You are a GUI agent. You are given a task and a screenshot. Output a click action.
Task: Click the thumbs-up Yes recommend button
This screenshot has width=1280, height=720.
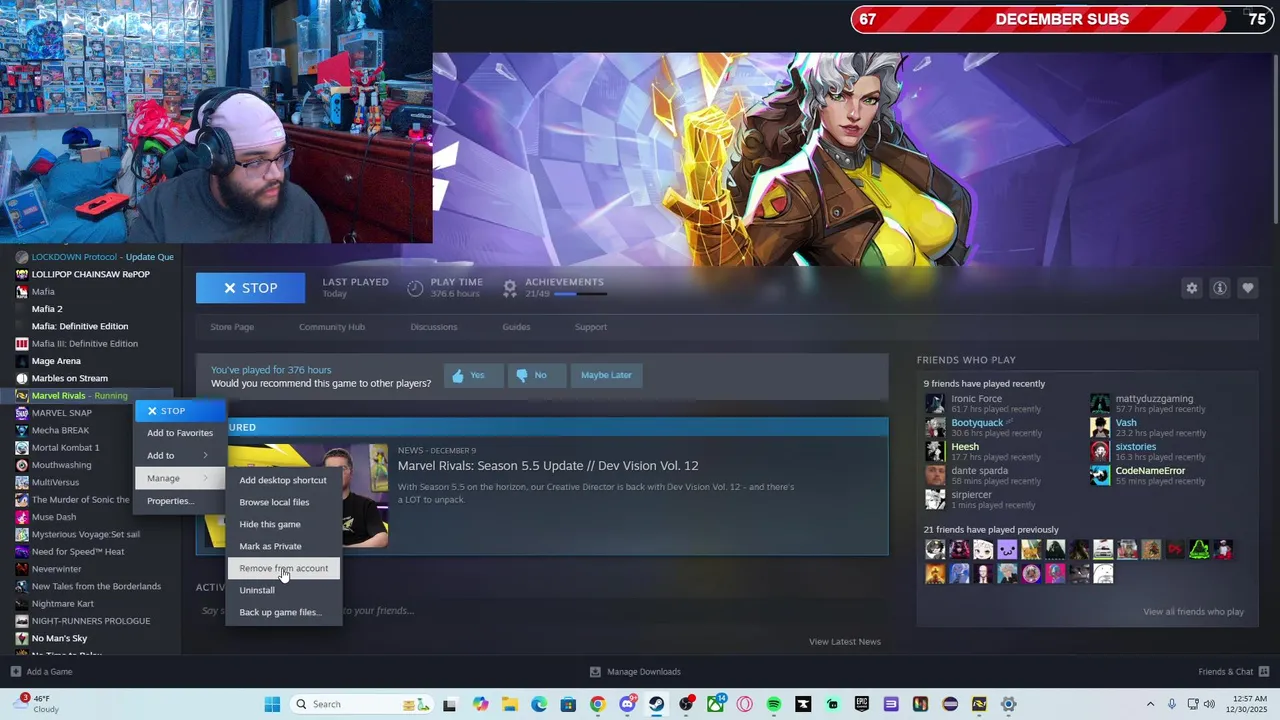click(472, 375)
